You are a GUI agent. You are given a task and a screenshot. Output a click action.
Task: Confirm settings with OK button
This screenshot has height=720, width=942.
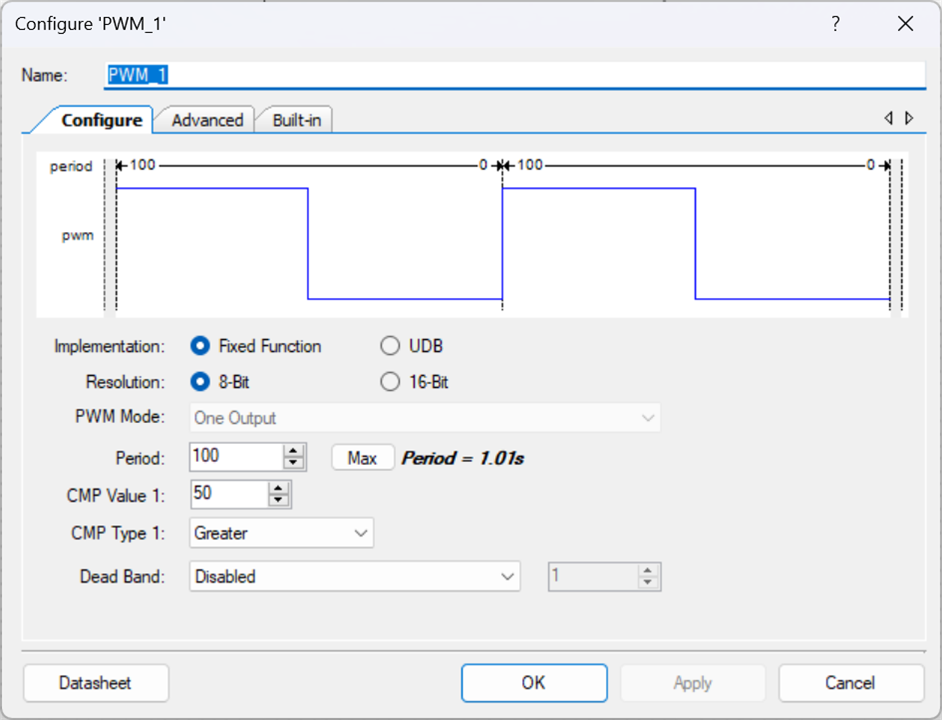(x=533, y=683)
